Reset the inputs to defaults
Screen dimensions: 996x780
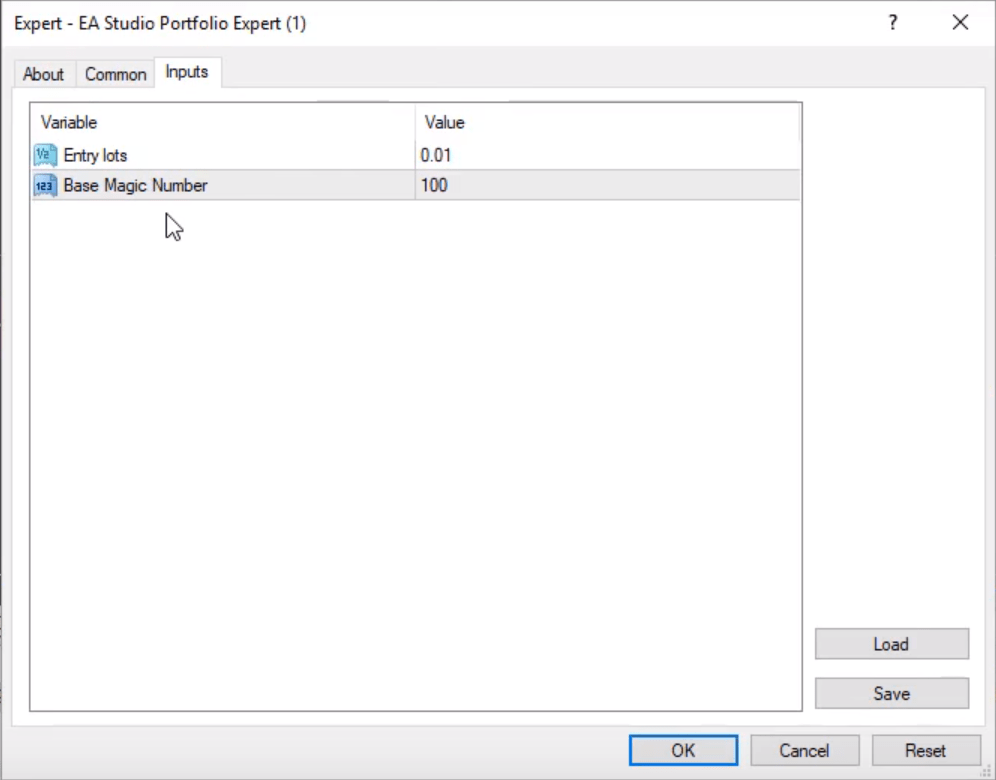(925, 750)
